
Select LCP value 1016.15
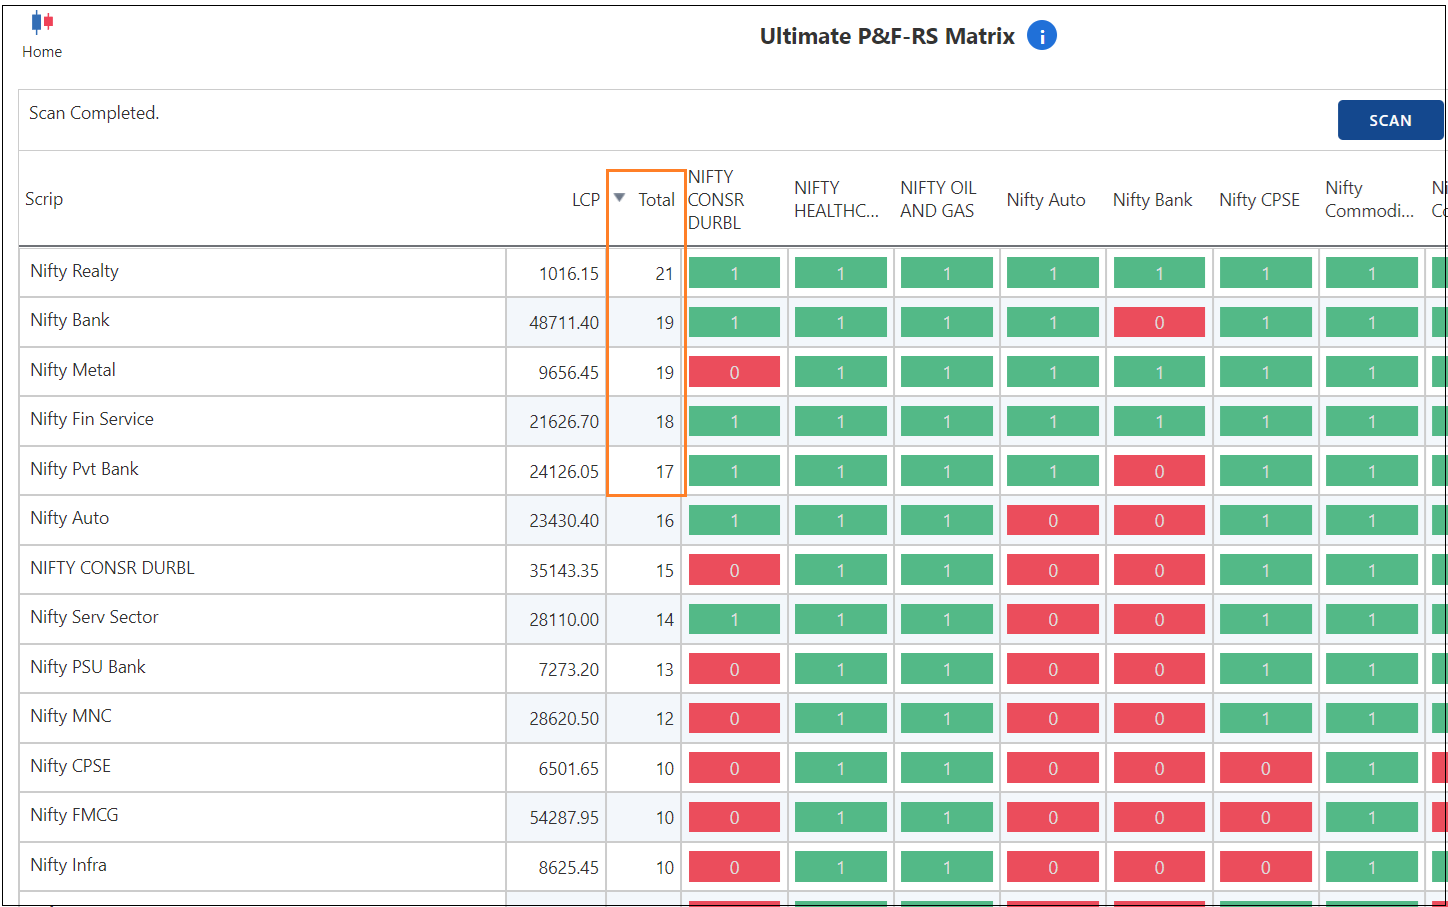click(x=568, y=274)
